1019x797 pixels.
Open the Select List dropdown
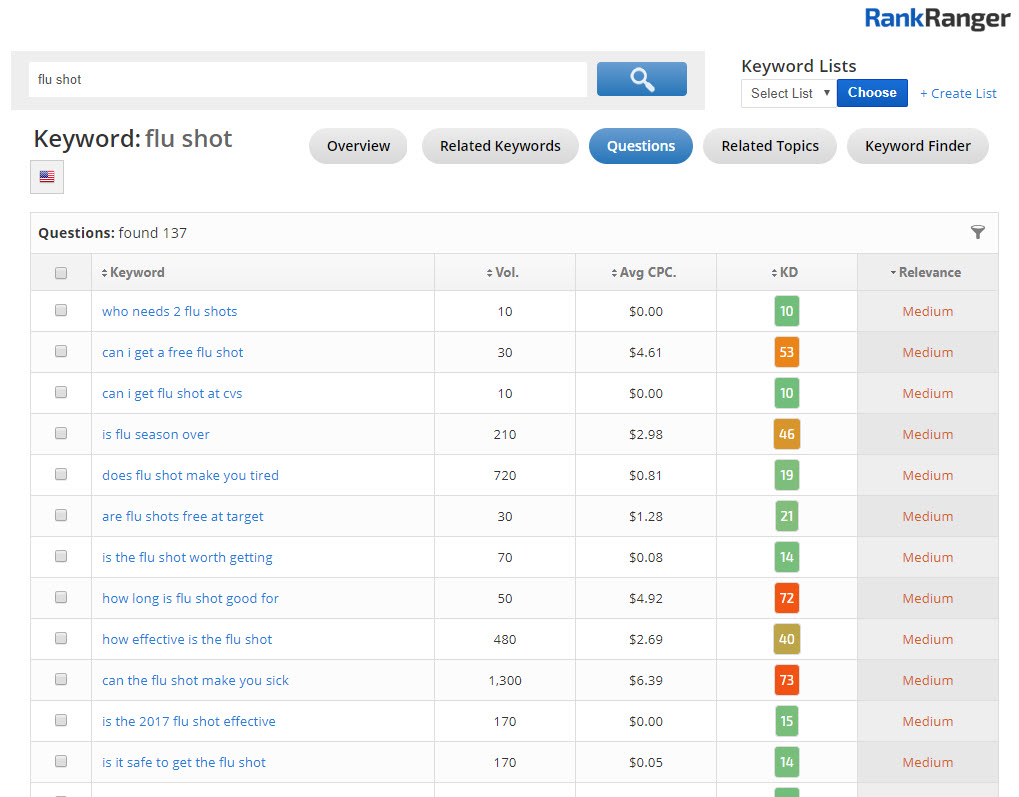(789, 93)
